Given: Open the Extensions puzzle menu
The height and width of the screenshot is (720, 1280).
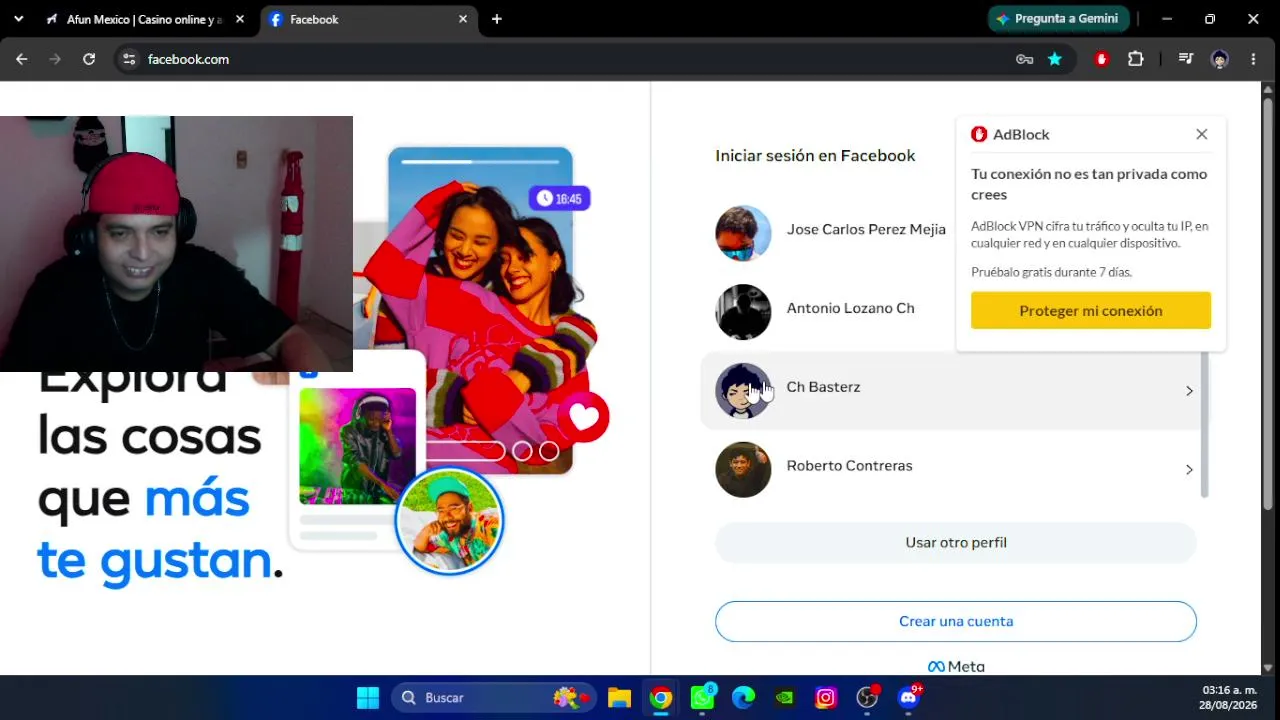Looking at the screenshot, I should click(1136, 59).
